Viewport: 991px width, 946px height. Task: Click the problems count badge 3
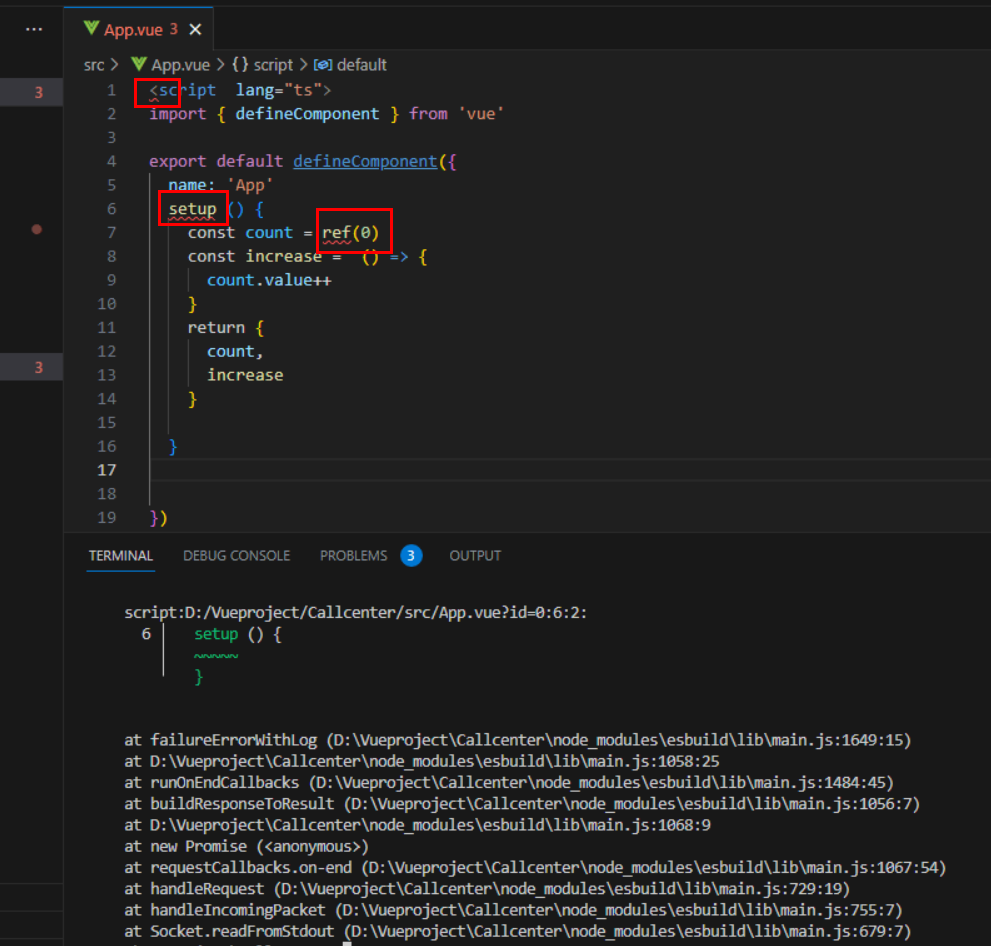(x=411, y=555)
